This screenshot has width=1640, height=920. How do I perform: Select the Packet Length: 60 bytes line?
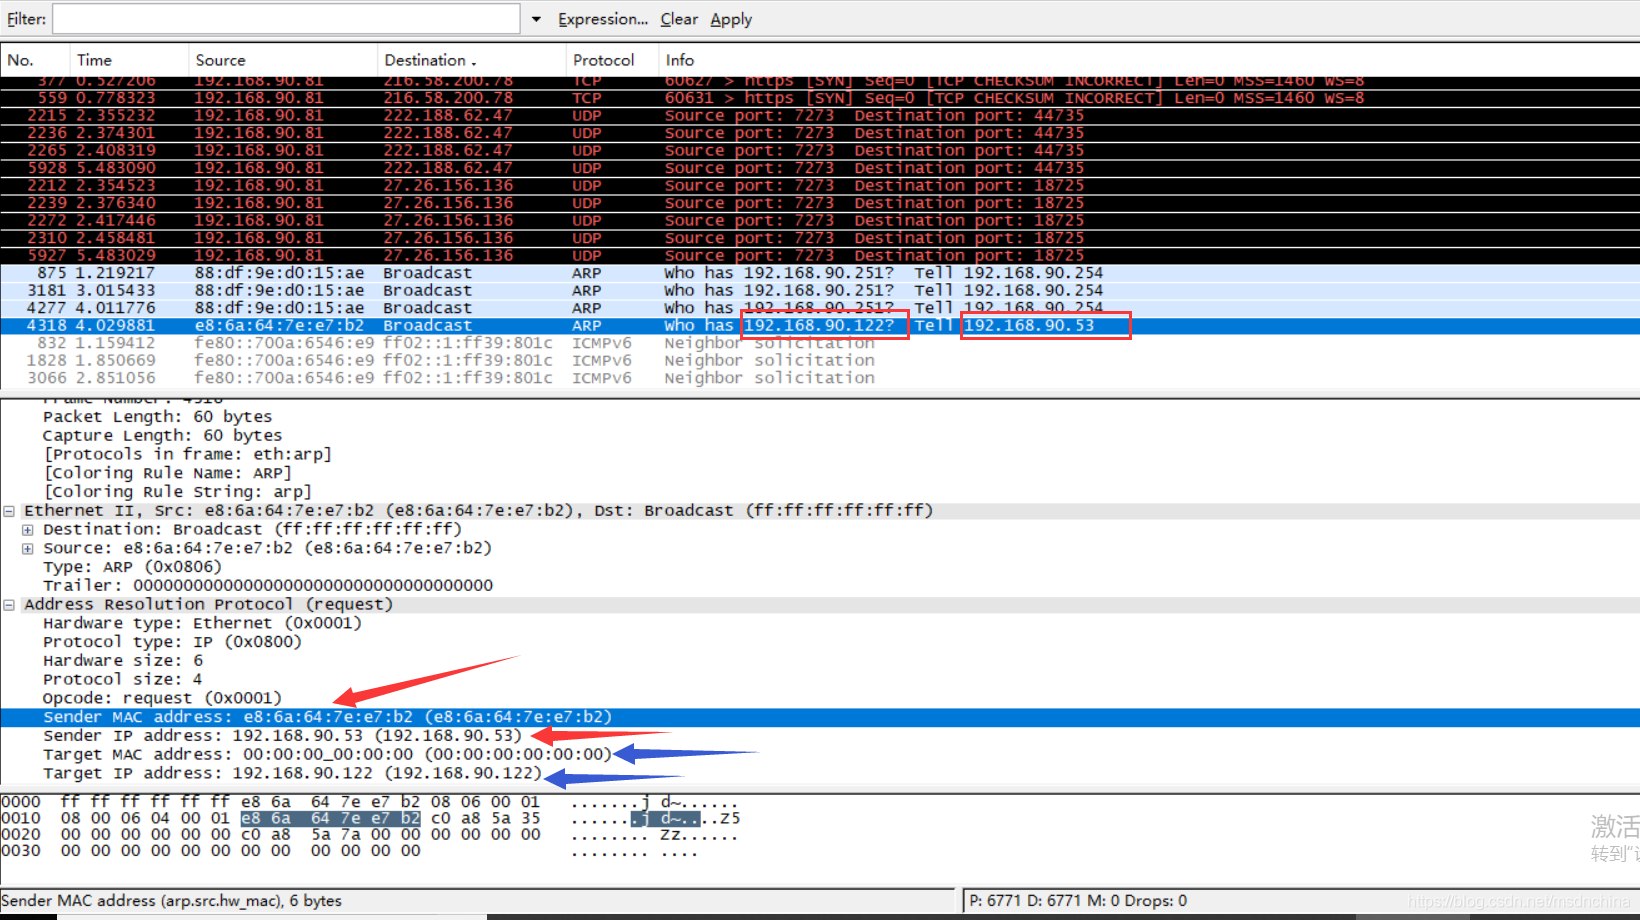pyautogui.click(x=157, y=417)
